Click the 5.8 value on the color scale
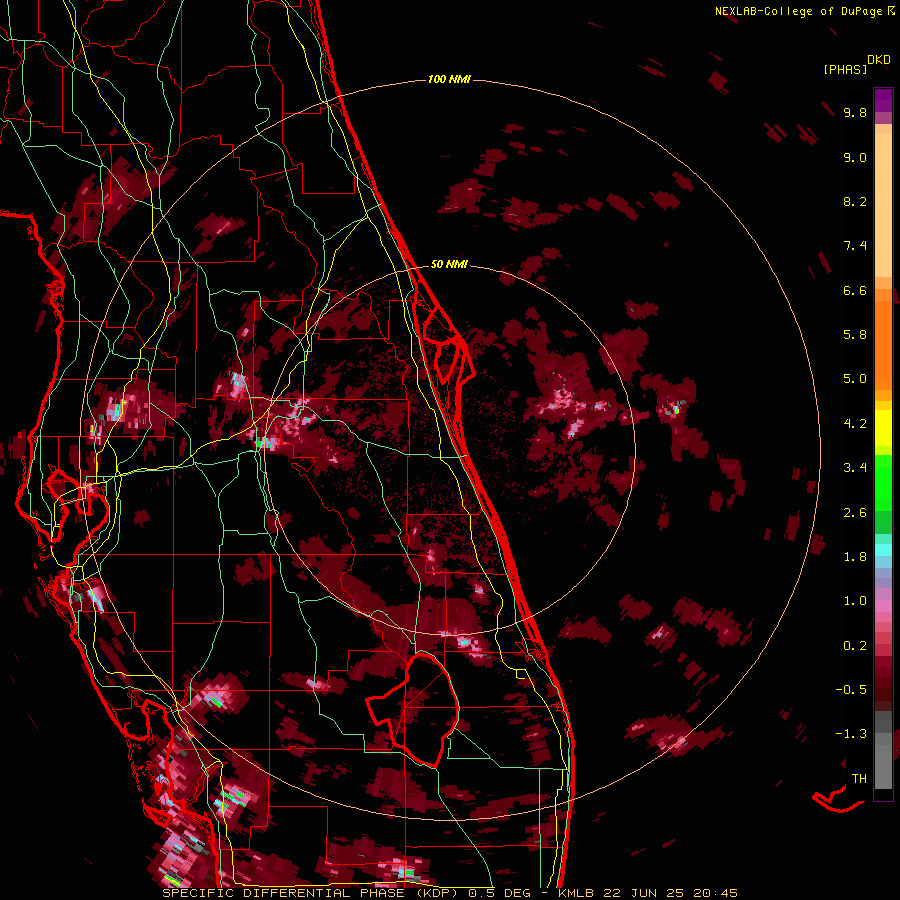The width and height of the screenshot is (900, 900). coord(855,335)
